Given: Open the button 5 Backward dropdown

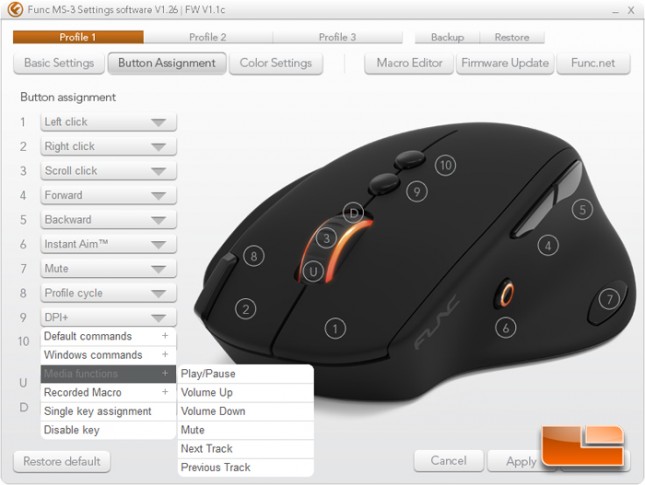Looking at the screenshot, I should click(x=109, y=220).
